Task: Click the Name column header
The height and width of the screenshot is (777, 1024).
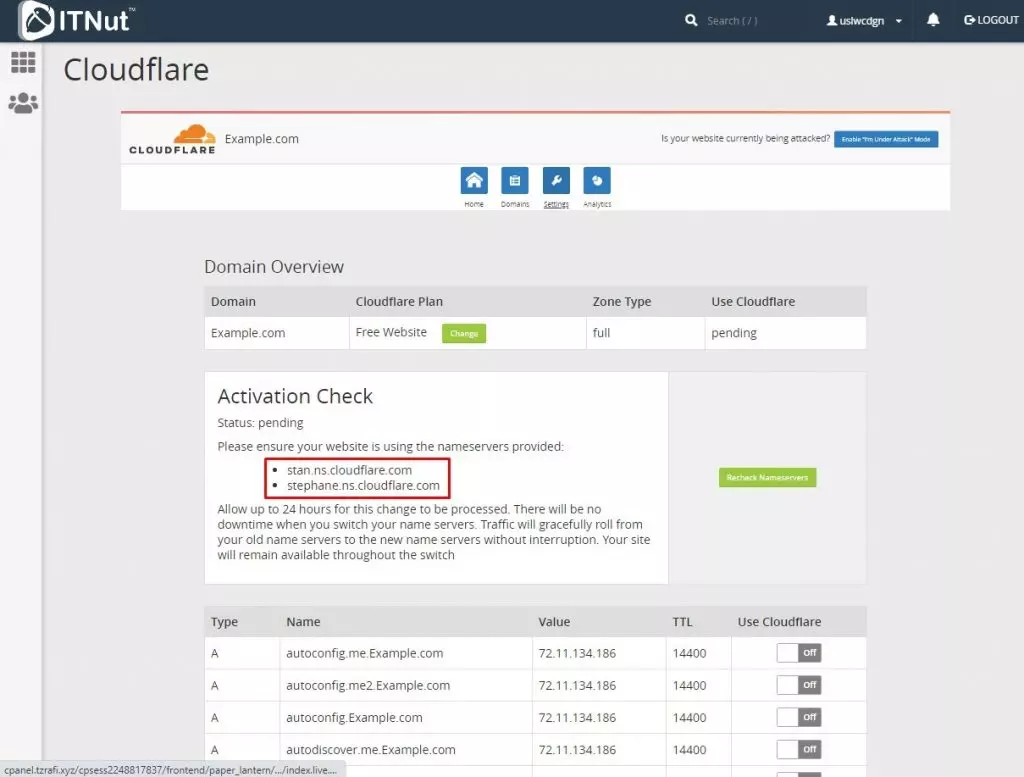Action: 303,622
